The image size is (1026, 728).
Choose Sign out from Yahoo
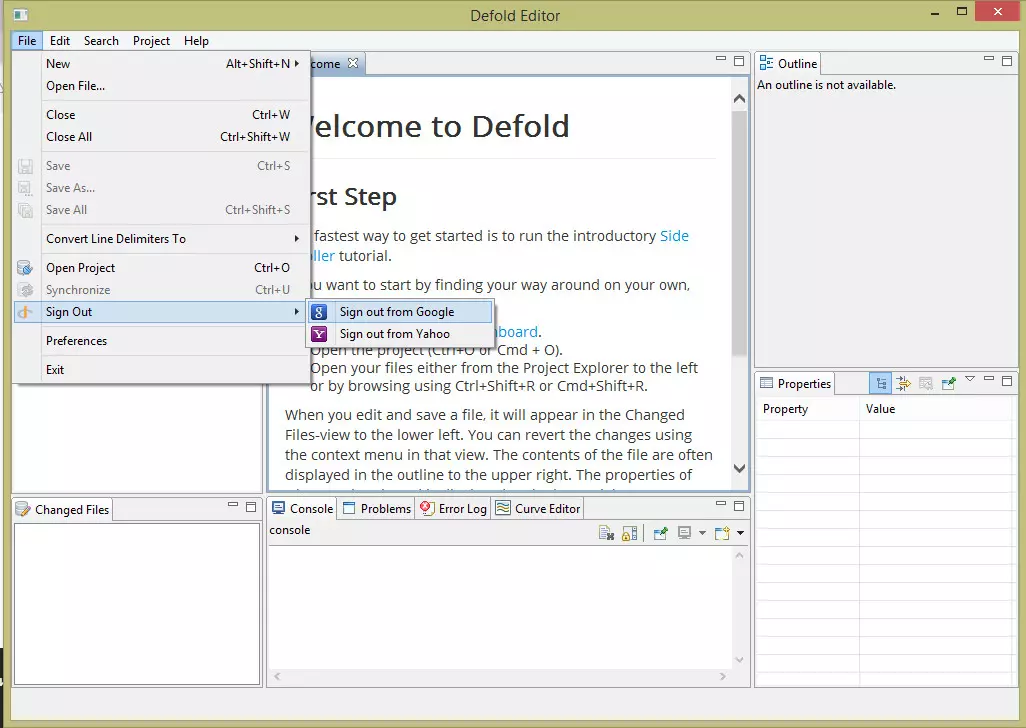click(394, 334)
